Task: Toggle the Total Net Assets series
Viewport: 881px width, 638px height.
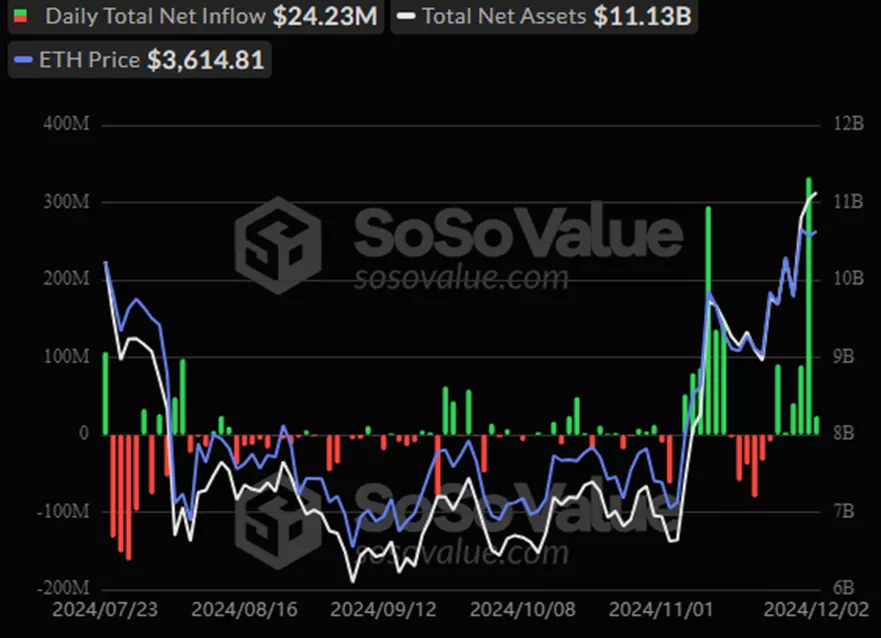Action: [x=542, y=17]
